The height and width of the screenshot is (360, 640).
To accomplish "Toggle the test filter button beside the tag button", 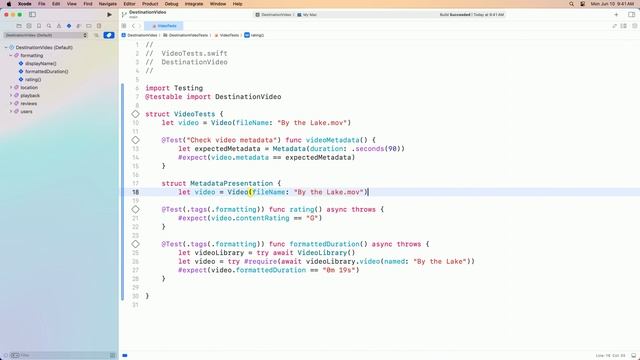I will [96, 36].
